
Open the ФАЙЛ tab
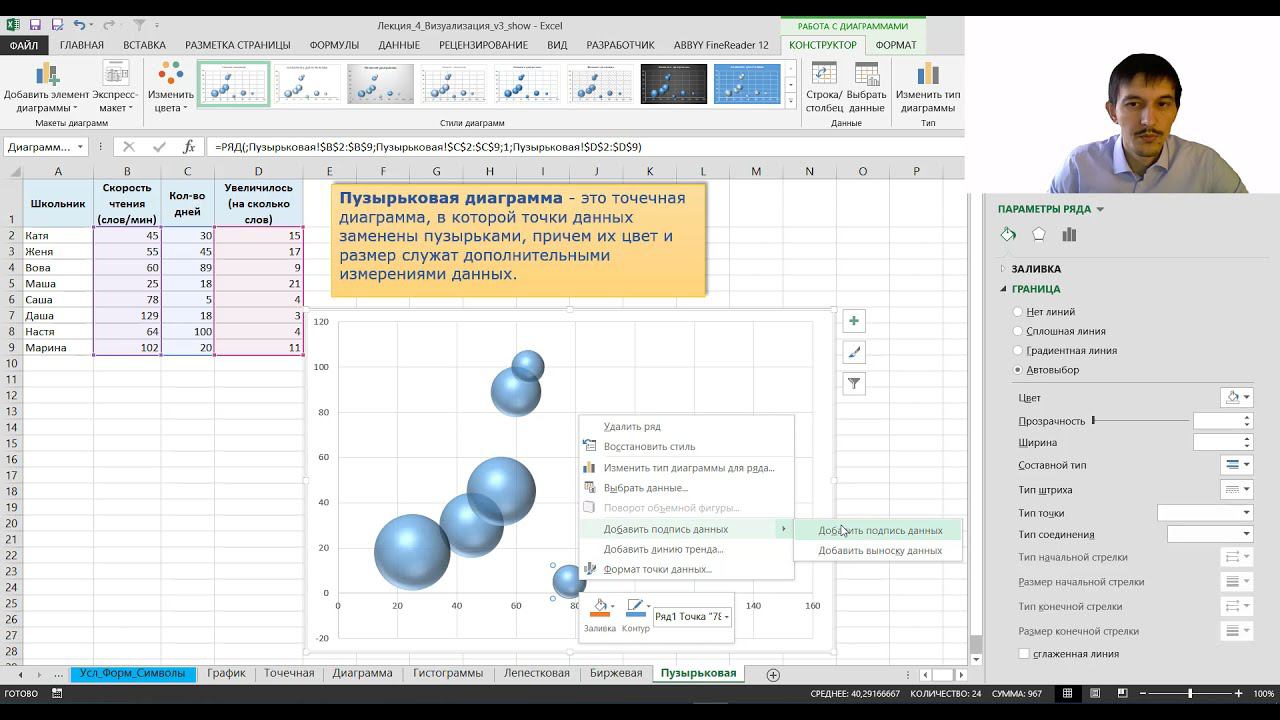pyautogui.click(x=24, y=45)
